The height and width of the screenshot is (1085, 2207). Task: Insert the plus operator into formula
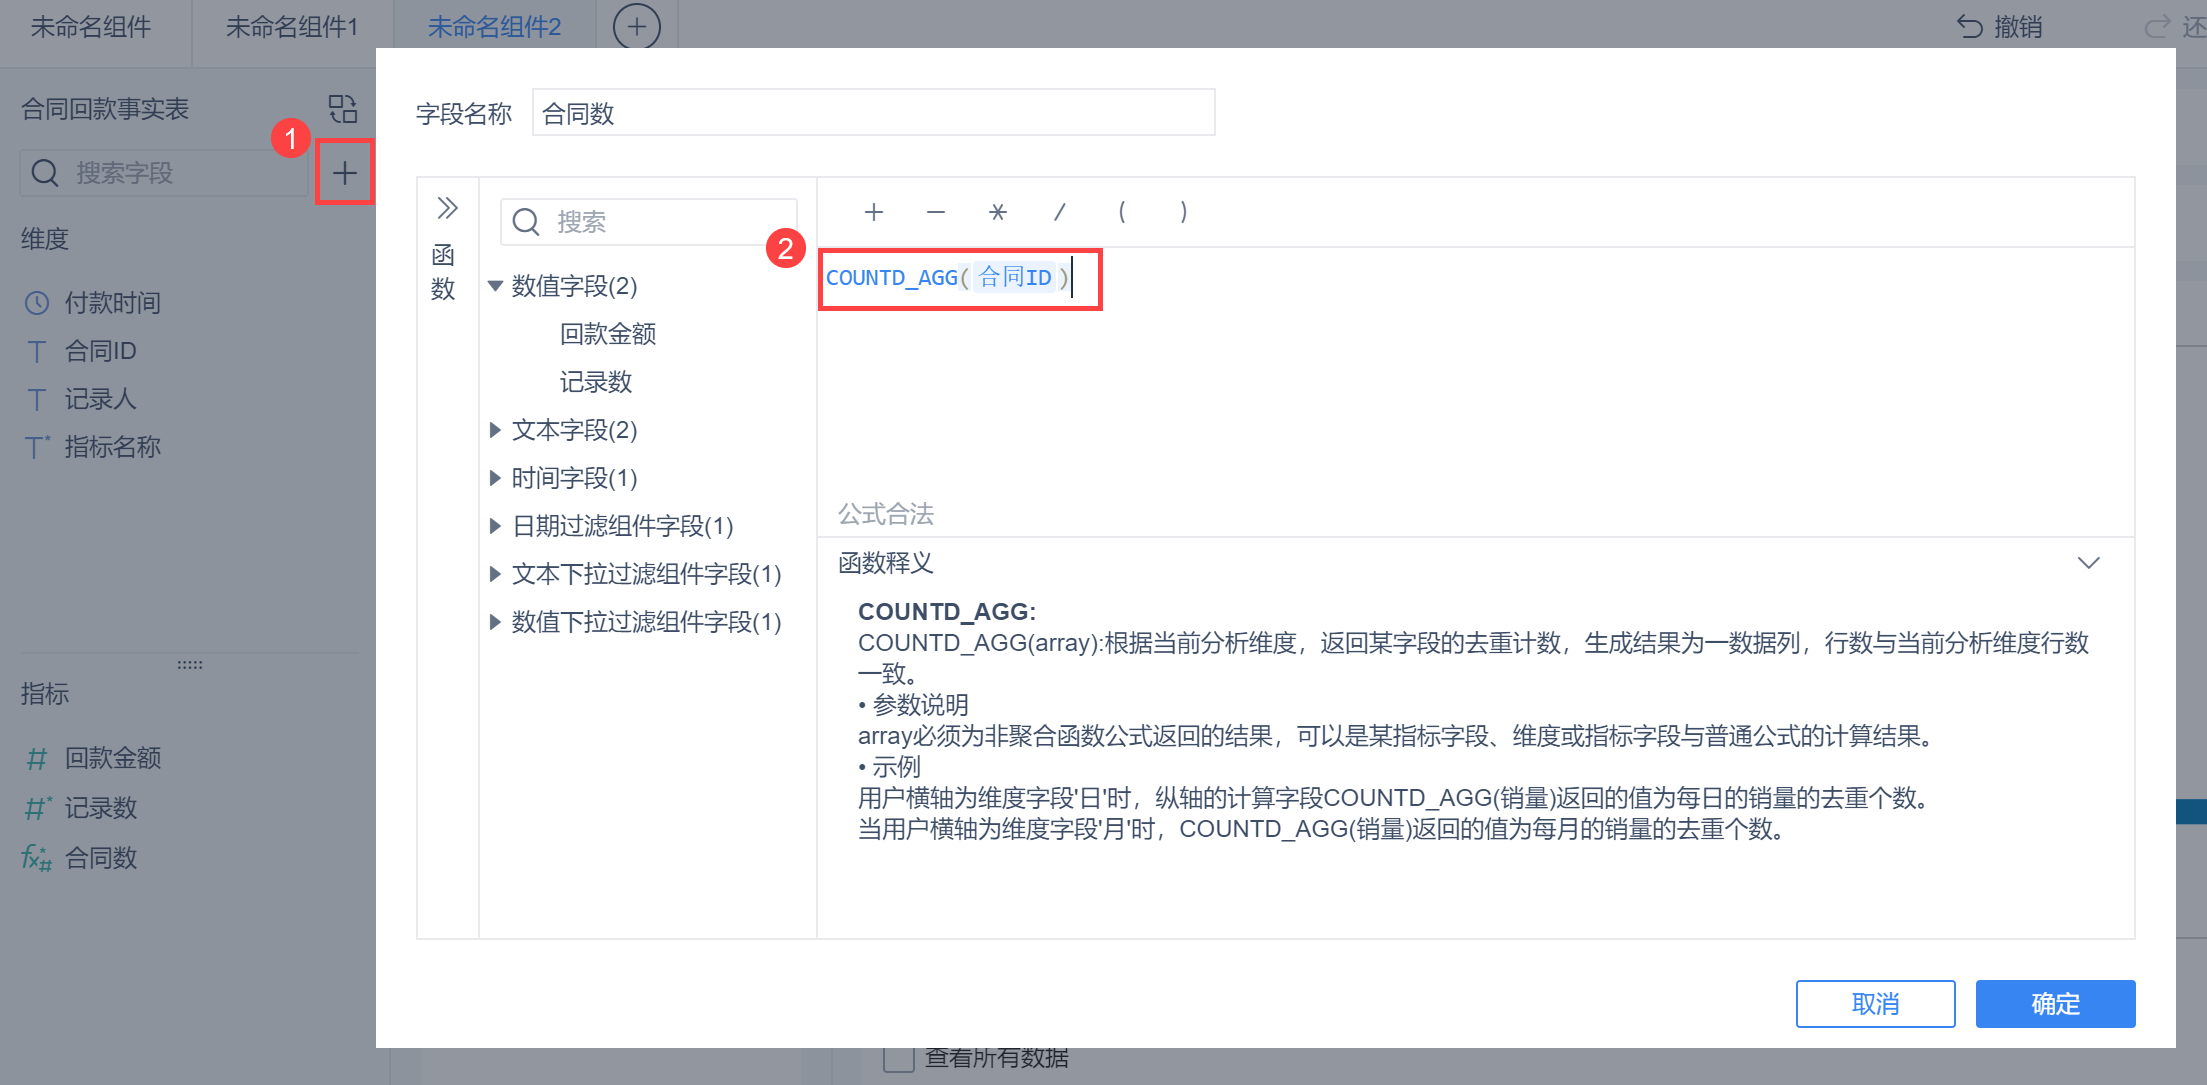coord(873,212)
